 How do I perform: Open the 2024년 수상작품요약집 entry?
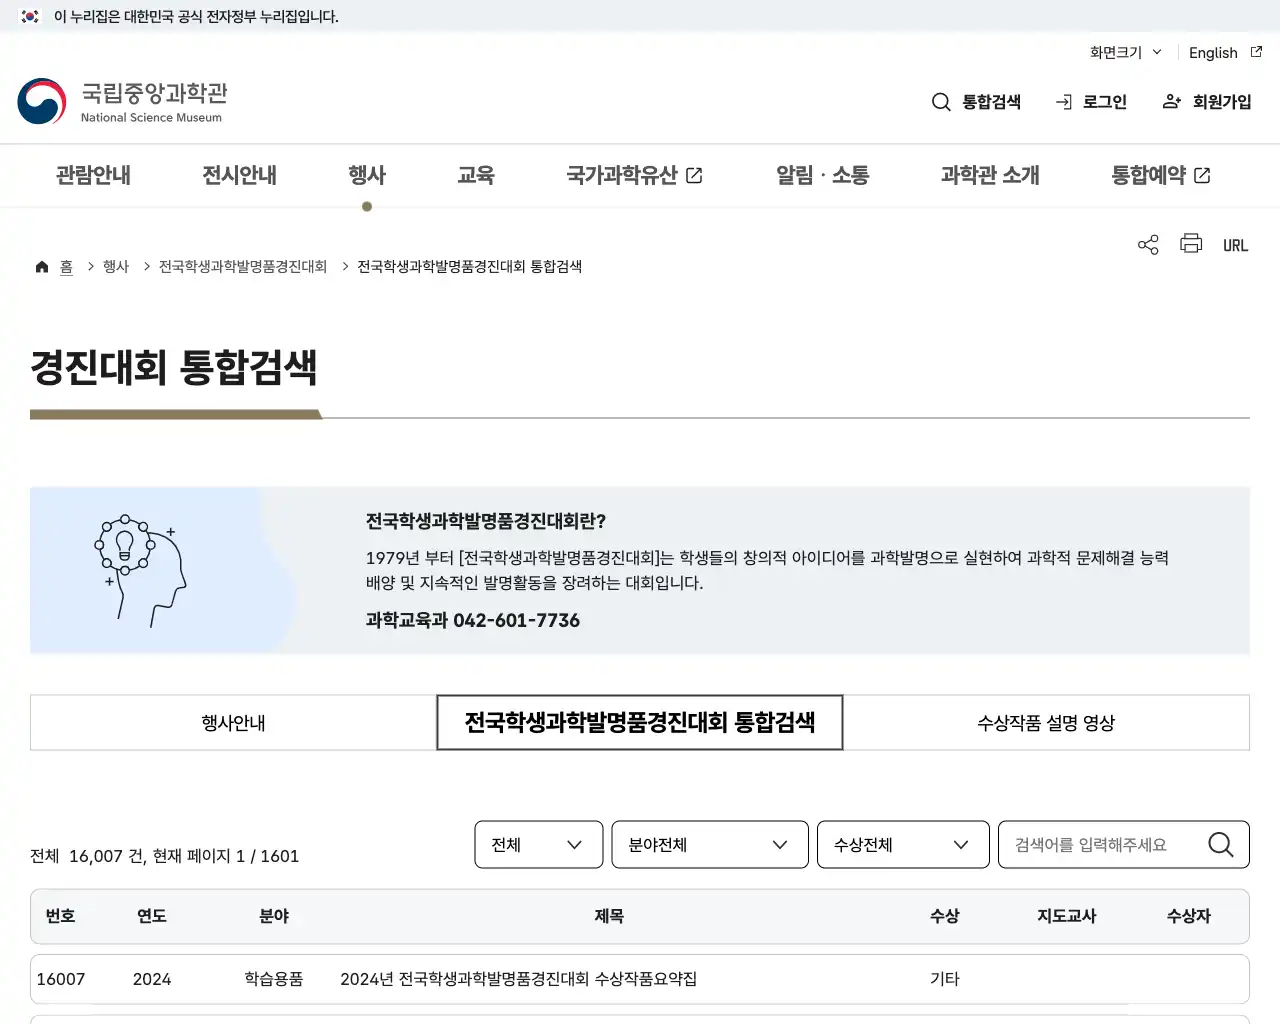(519, 979)
